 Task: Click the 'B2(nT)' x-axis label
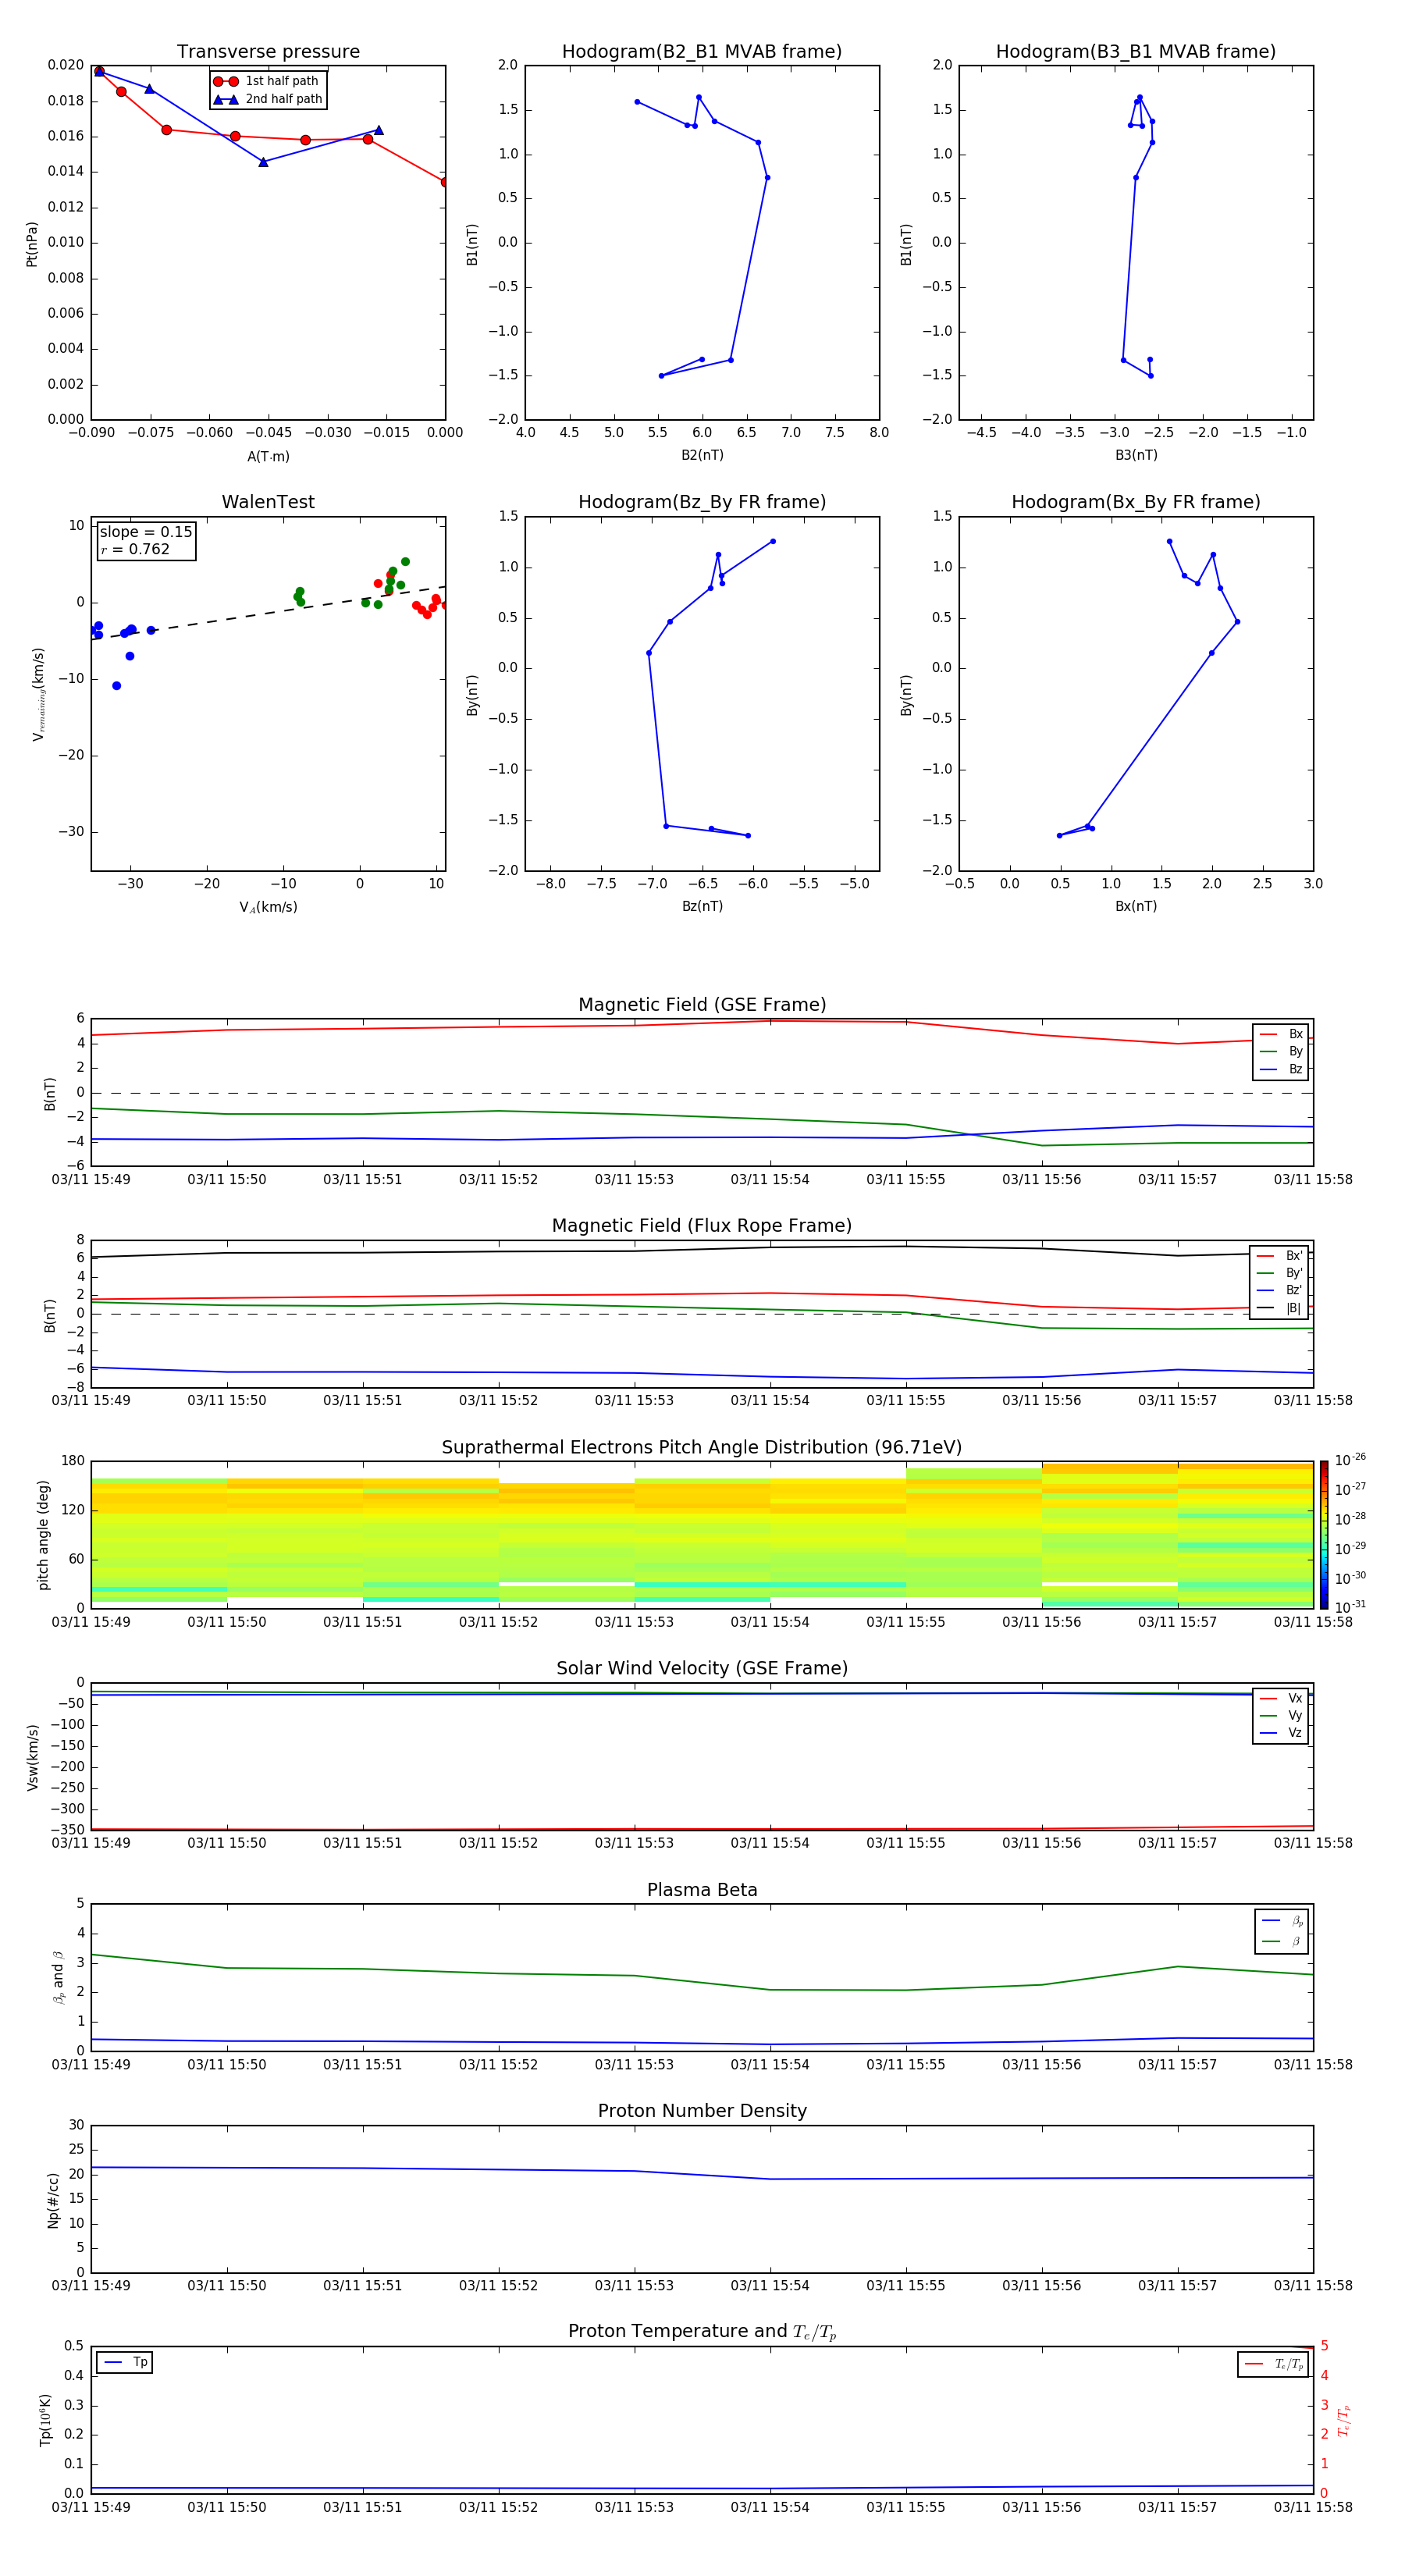(702, 455)
